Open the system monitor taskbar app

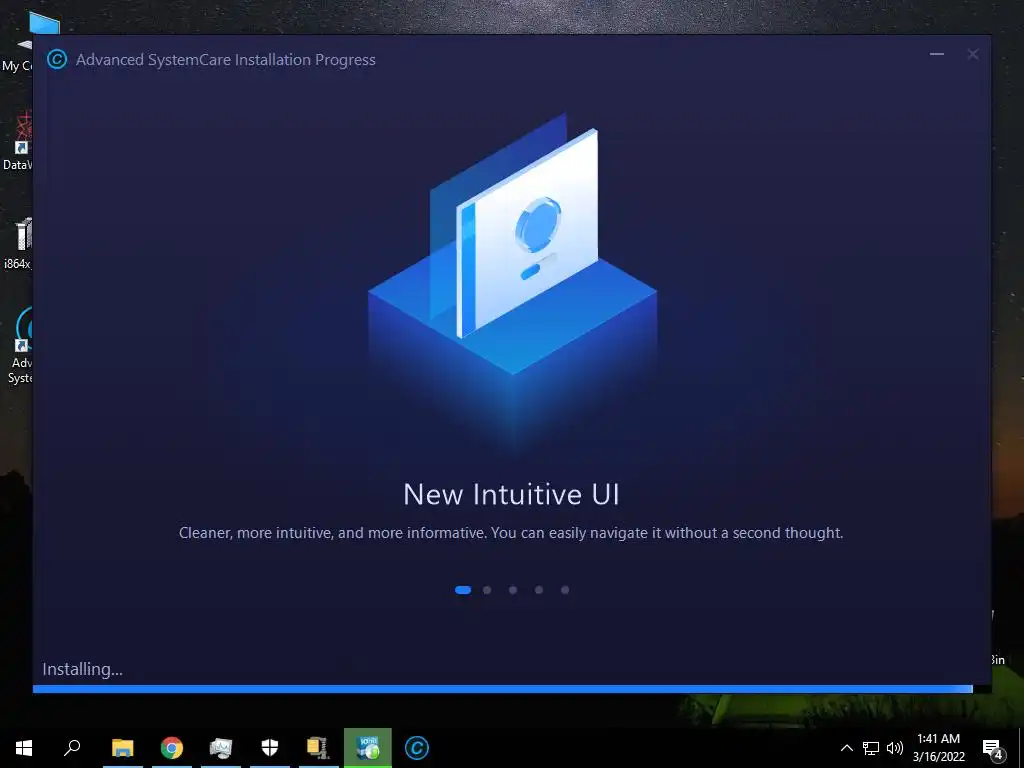(221, 748)
